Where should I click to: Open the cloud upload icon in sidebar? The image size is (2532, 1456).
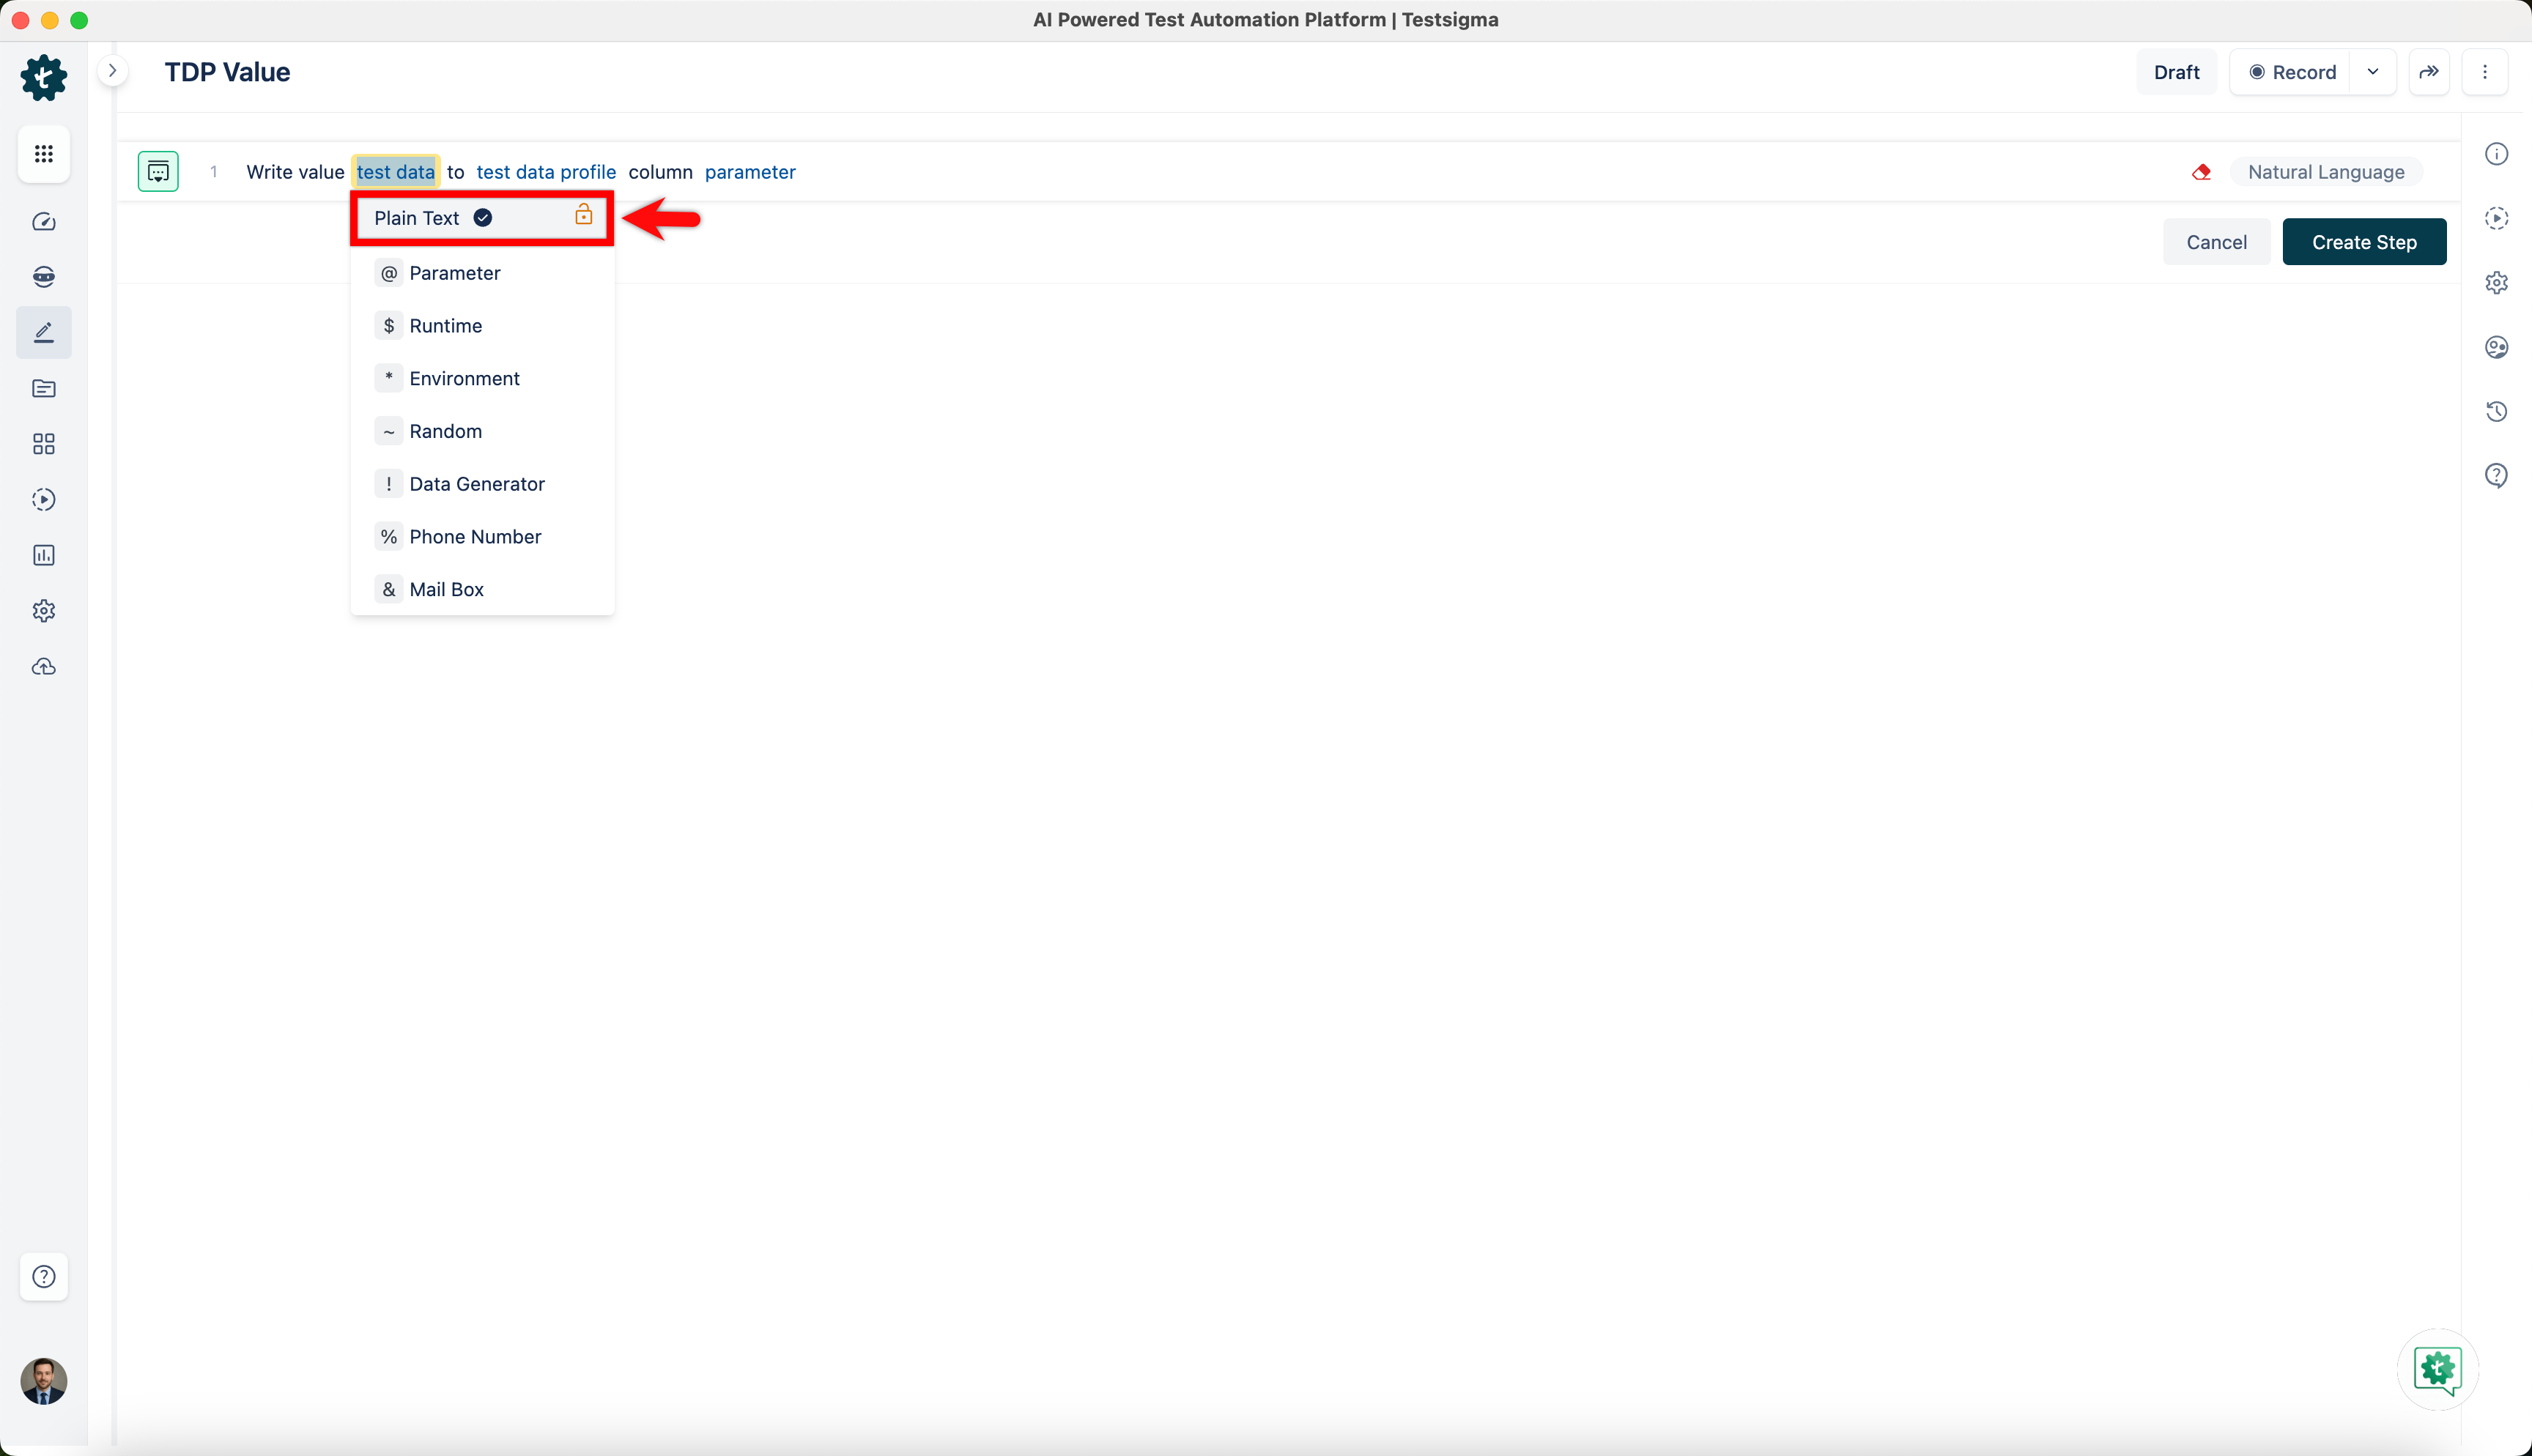[x=43, y=667]
